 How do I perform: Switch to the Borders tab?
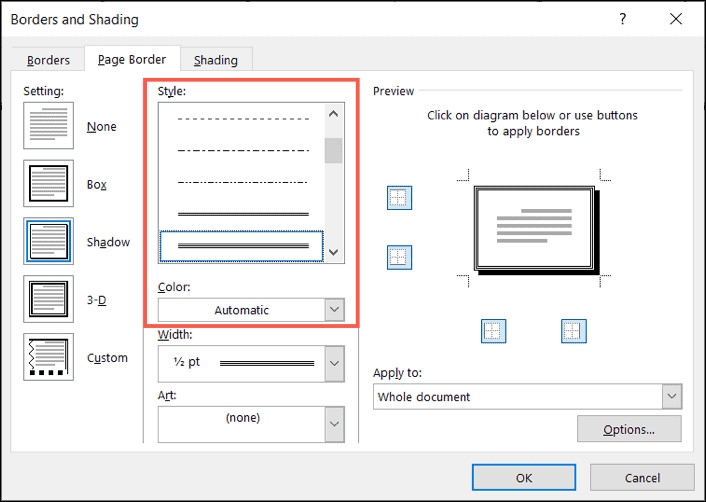tap(48, 60)
